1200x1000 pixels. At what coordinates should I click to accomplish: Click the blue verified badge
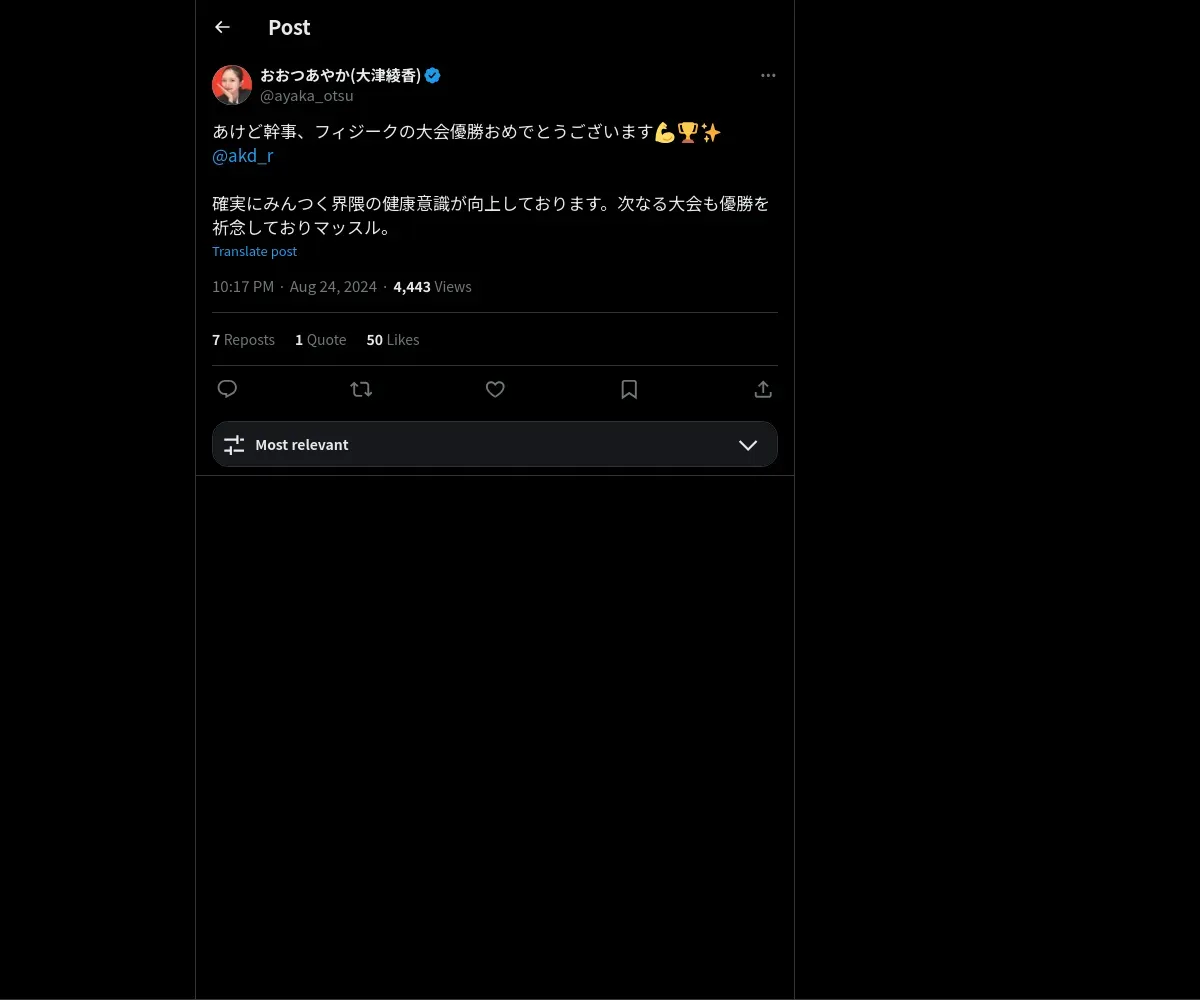(433, 75)
